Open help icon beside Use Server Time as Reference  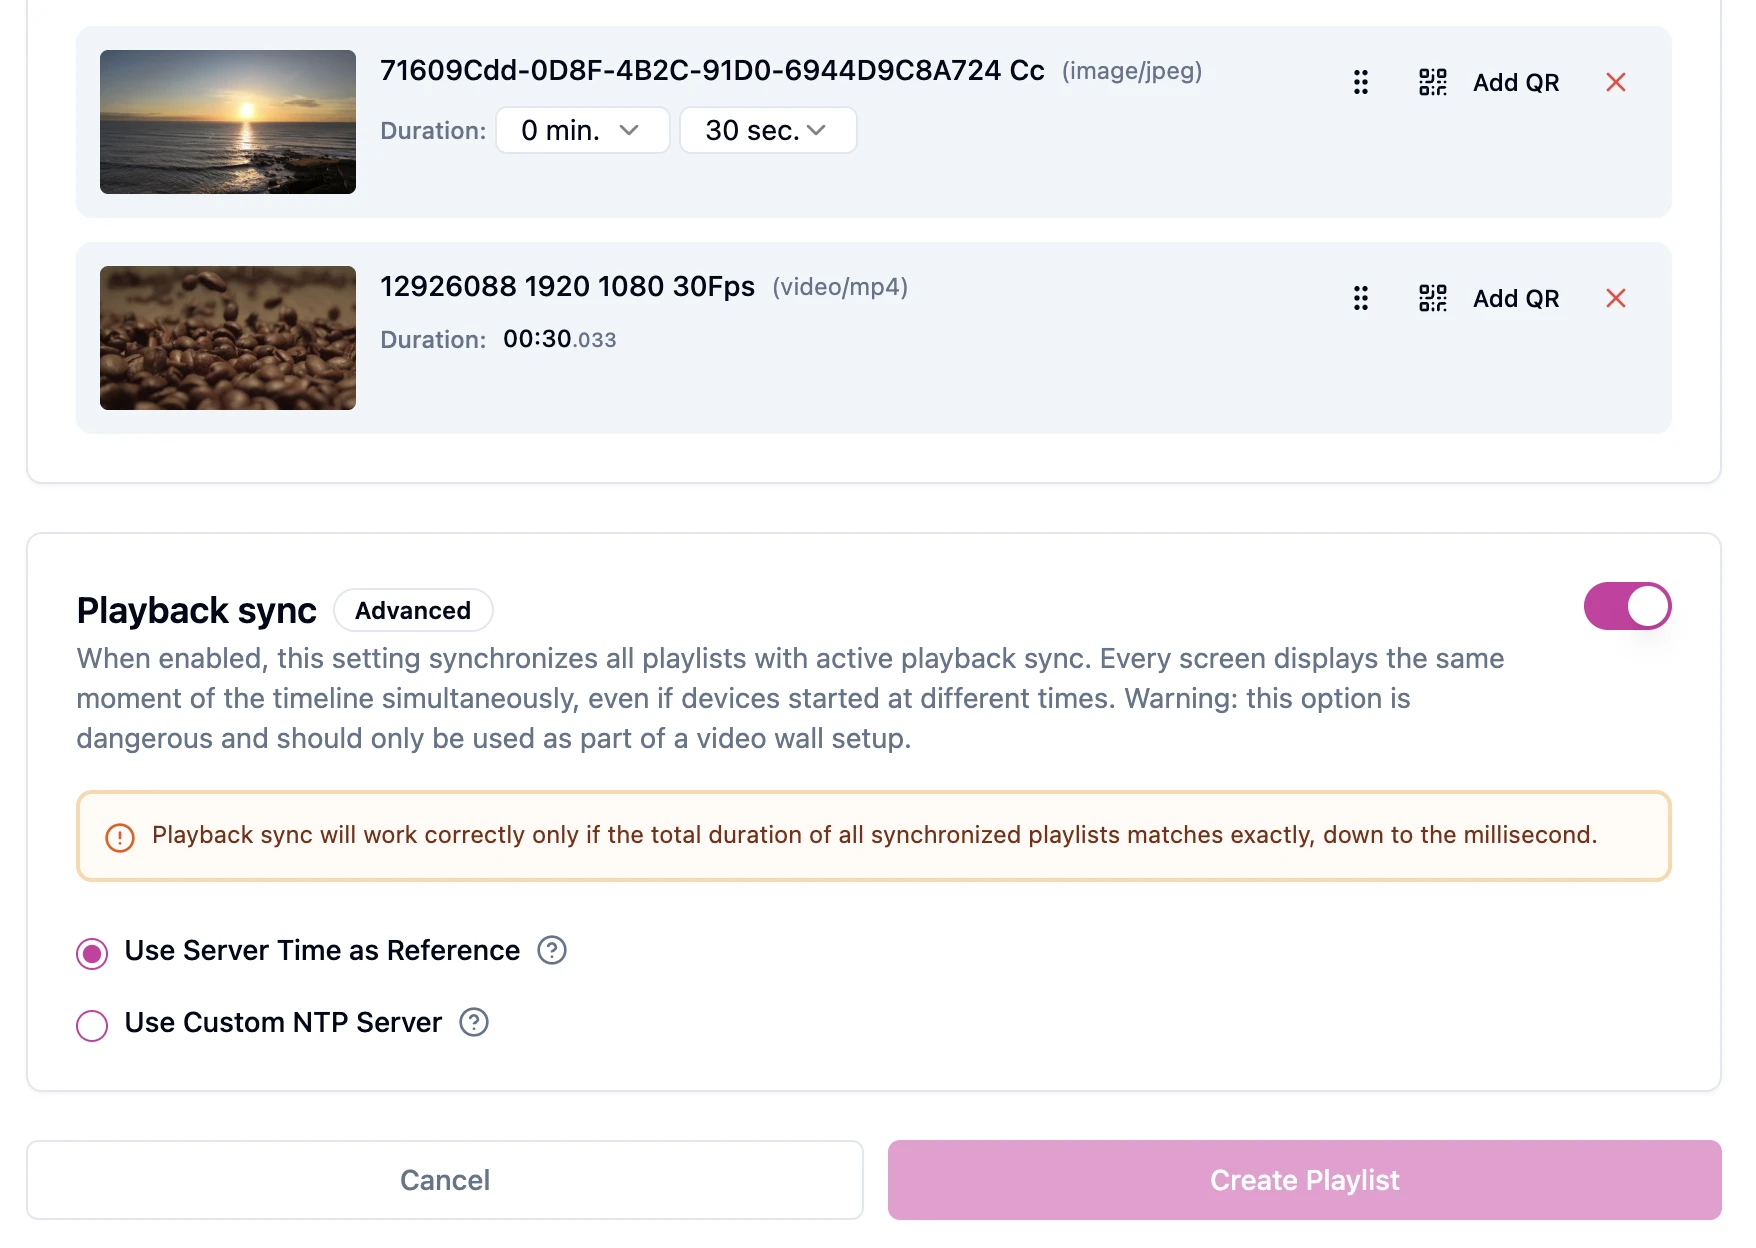click(552, 950)
